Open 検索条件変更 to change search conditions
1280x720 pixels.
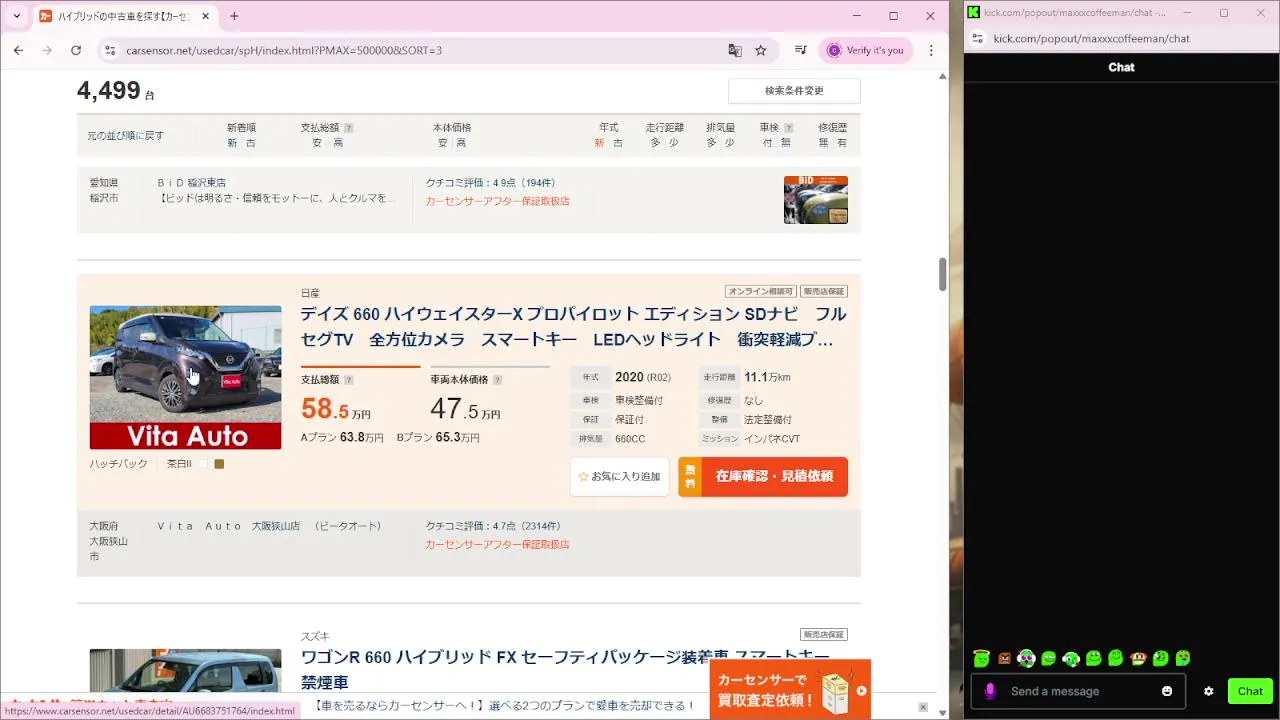(x=794, y=91)
